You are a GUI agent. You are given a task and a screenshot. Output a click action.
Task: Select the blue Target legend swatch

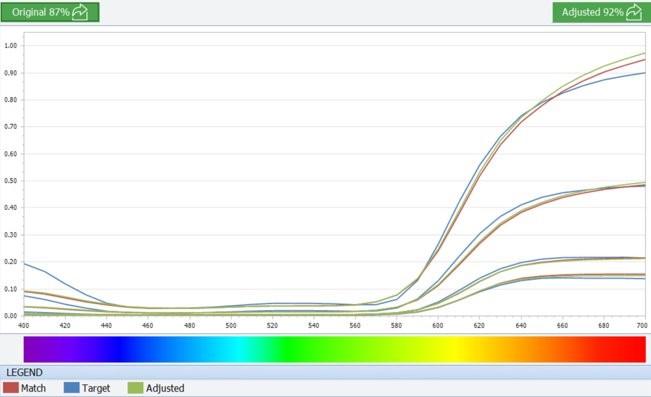point(71,388)
